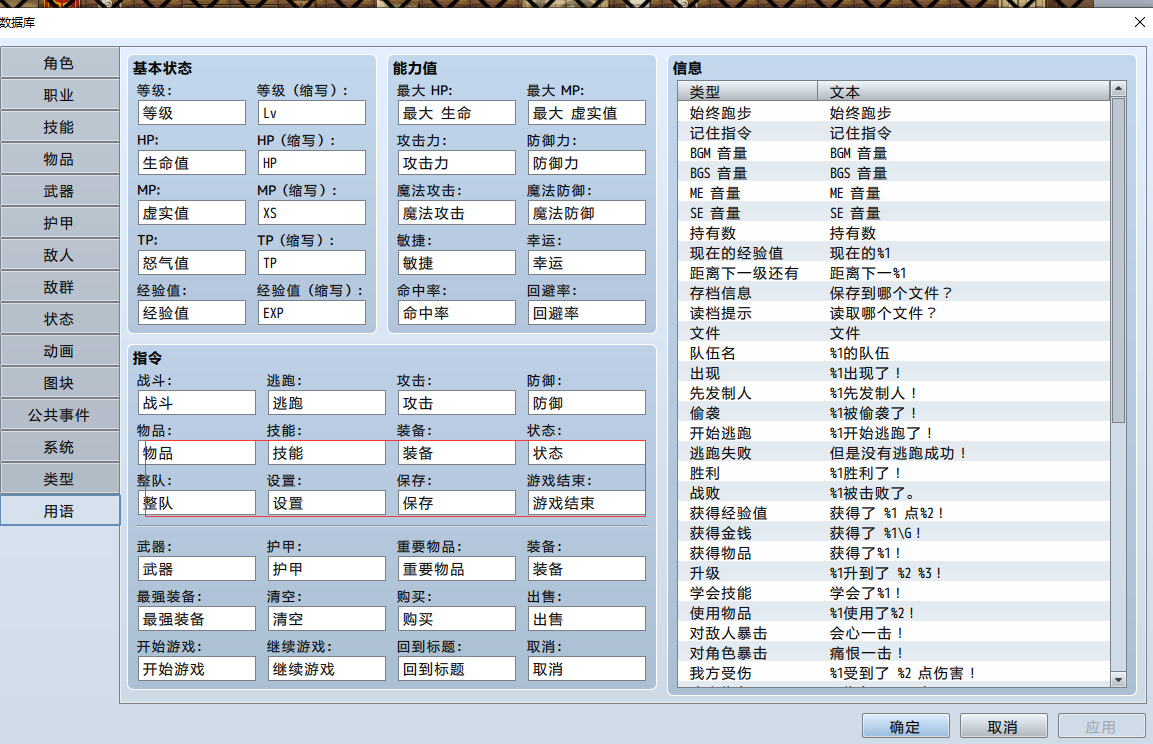
Task: Click the 幸运 parameter field
Action: click(x=587, y=262)
